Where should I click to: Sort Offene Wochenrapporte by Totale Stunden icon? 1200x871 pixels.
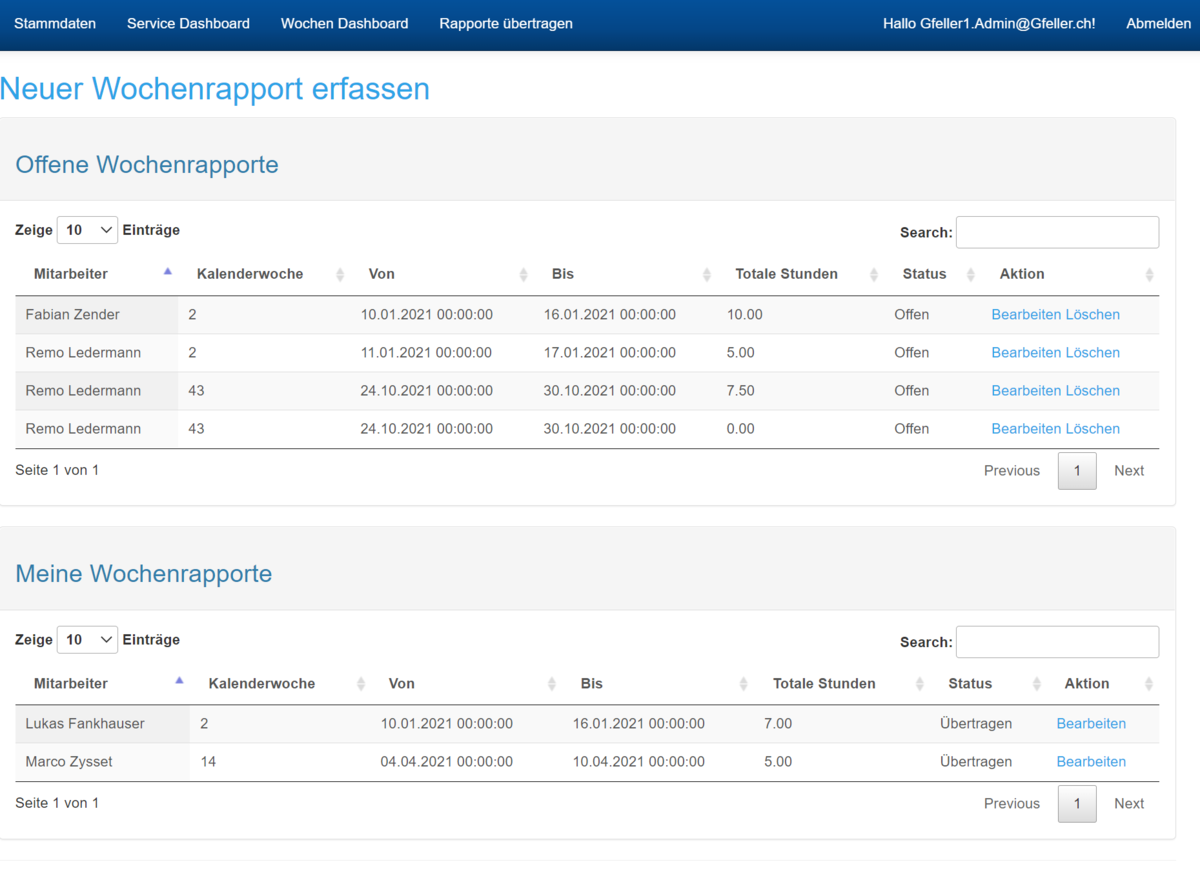click(x=874, y=275)
